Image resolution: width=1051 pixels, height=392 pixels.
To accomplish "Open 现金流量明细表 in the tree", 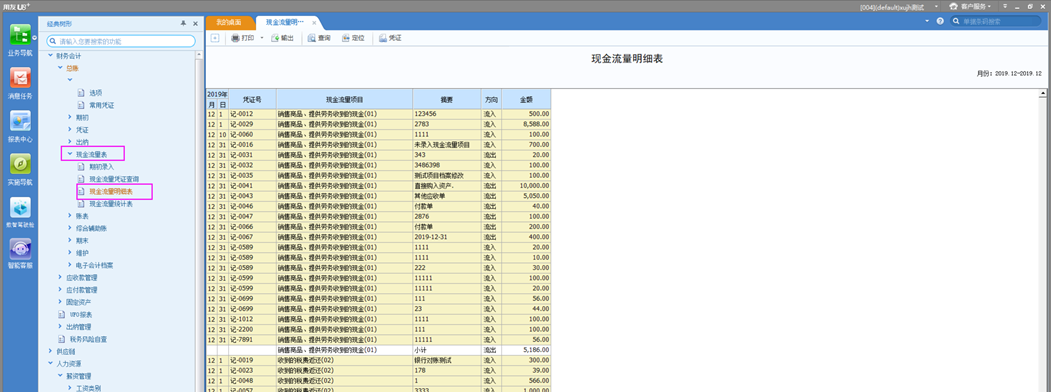I will [x=111, y=192].
